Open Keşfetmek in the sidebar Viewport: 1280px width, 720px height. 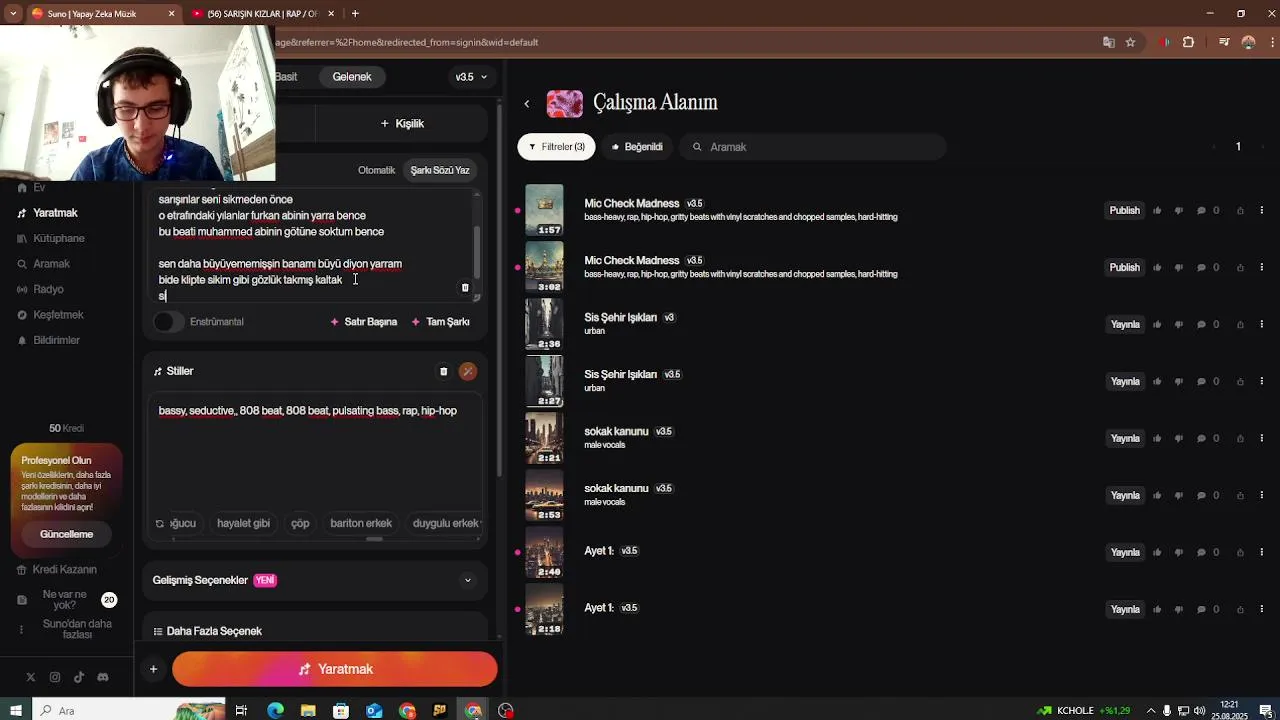58,315
